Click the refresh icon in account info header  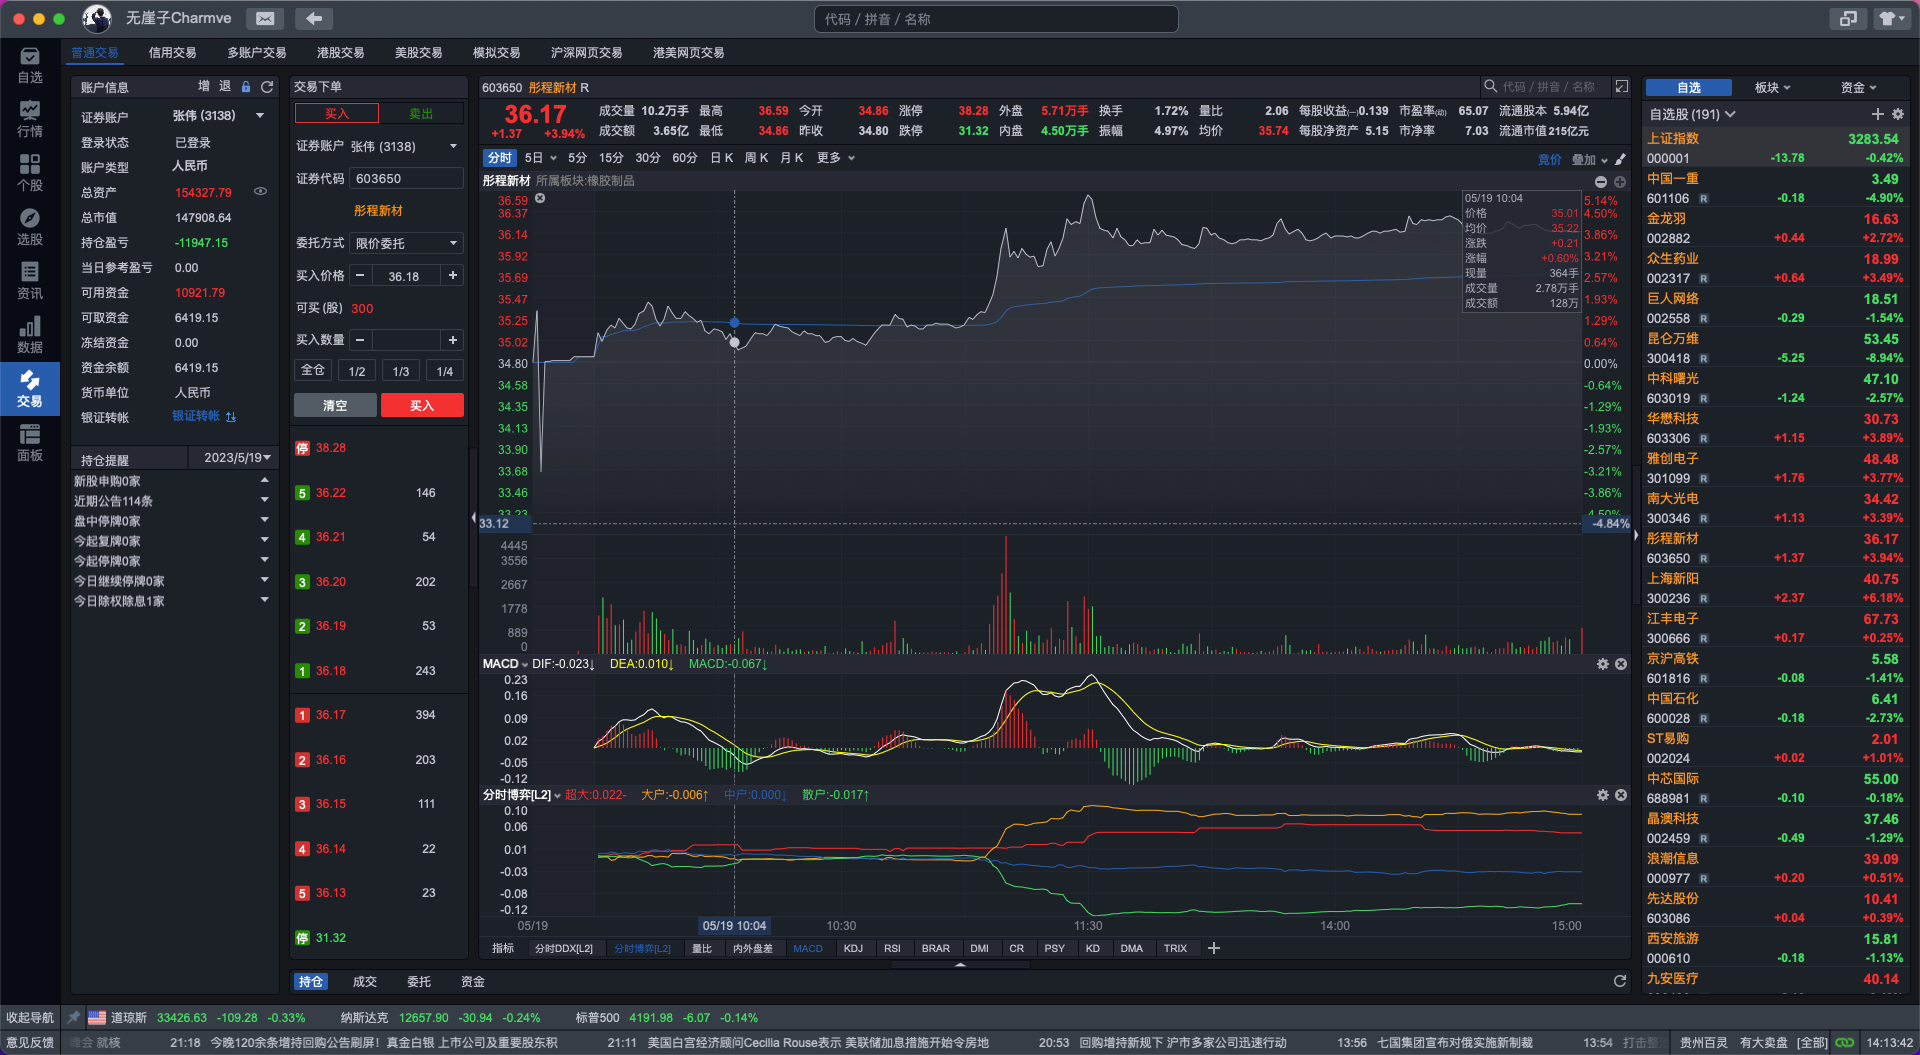pos(267,87)
